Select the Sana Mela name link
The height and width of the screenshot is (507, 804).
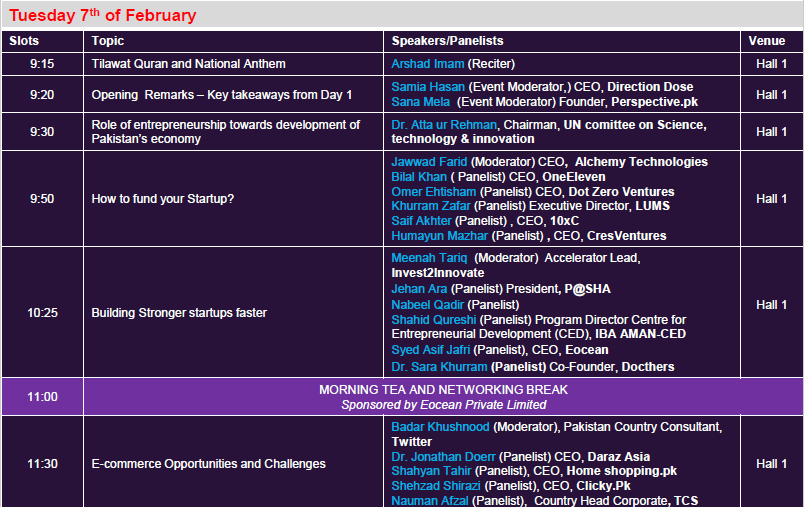(x=421, y=102)
